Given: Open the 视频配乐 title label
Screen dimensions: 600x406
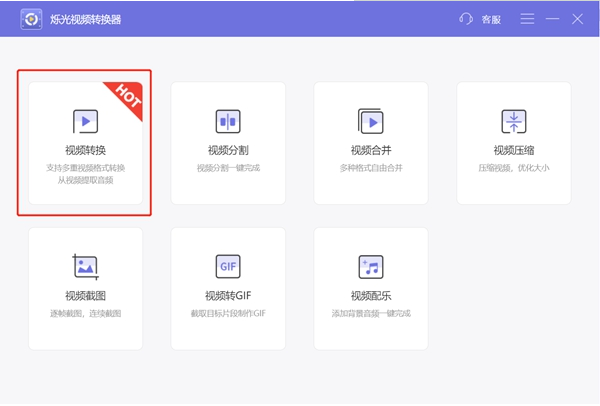Looking at the screenshot, I should [x=371, y=295].
